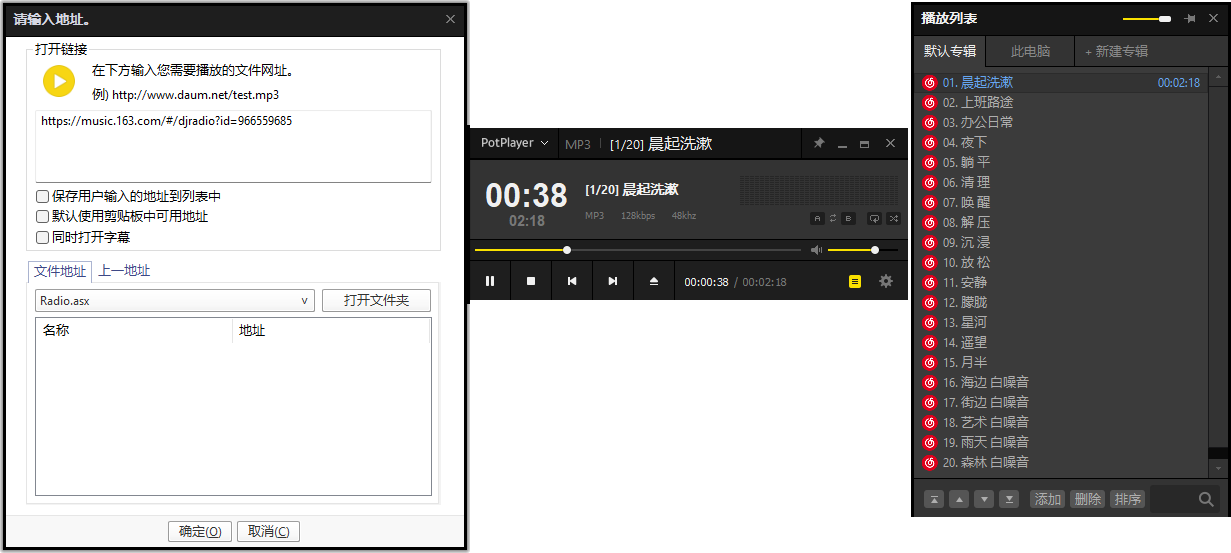Move selected playlist item to bottom

coord(1009,499)
